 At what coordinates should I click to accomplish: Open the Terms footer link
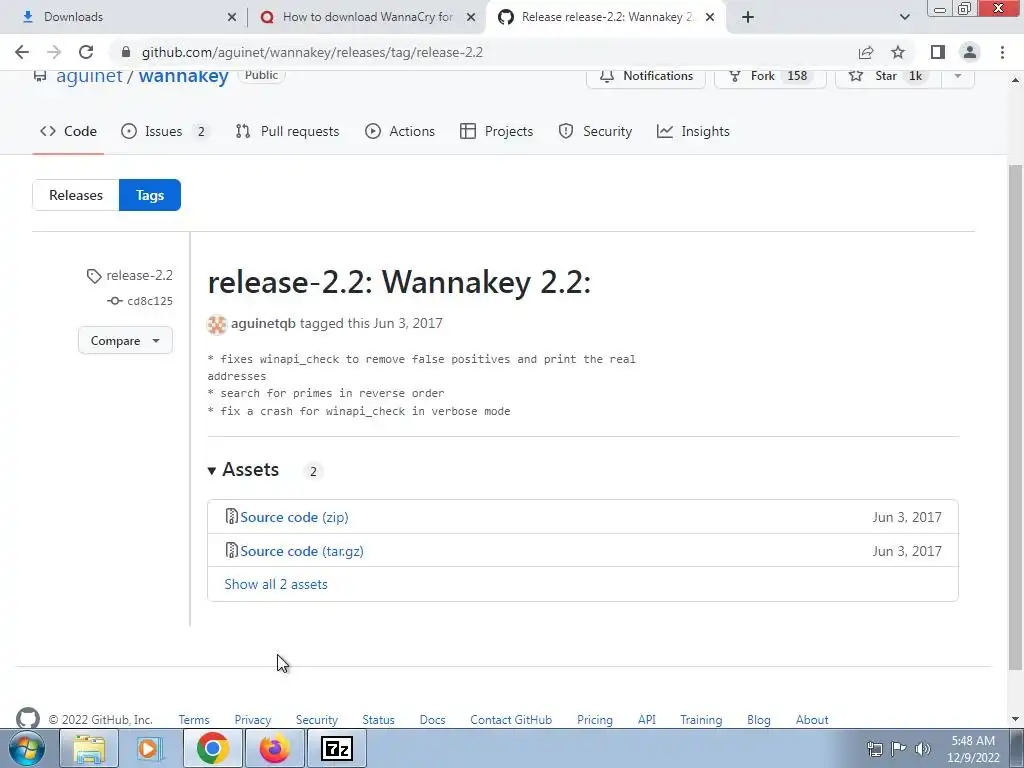(194, 720)
